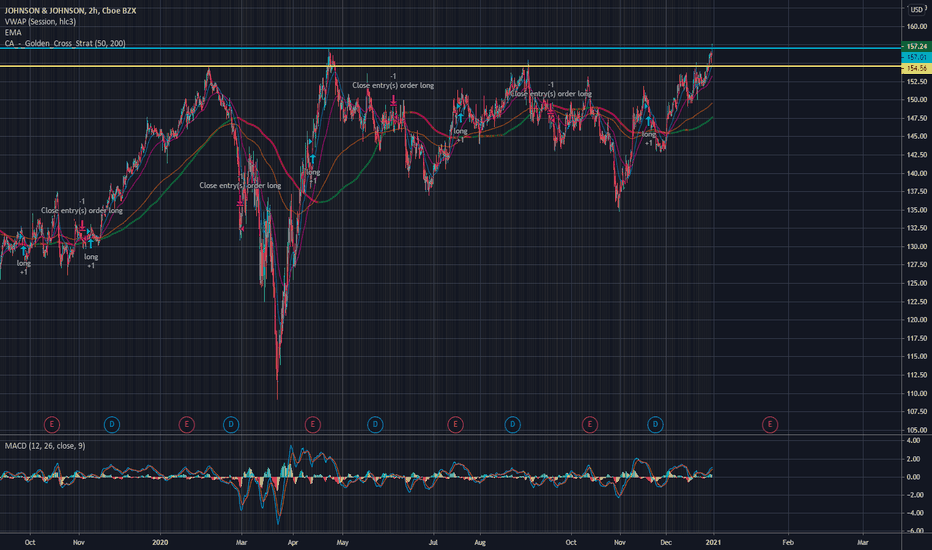Click the 2021 label on time axis
932x550 pixels.
pos(713,542)
